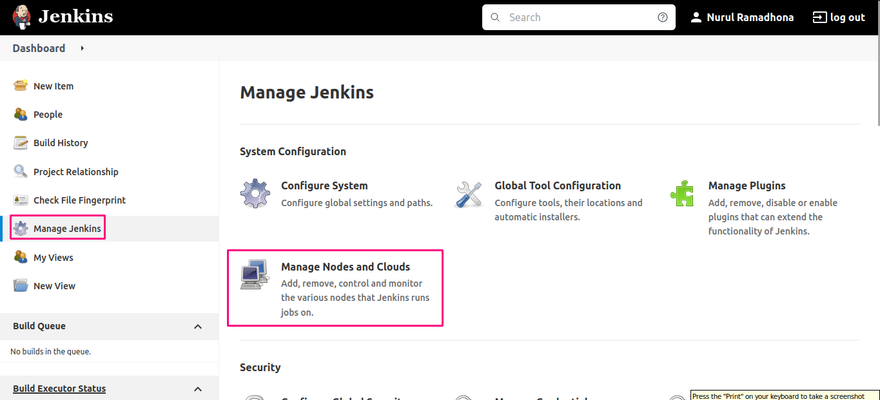Viewport: 880px width, 400px height.
Task: Click the page vertical scrollbar
Action: pyautogui.click(x=877, y=62)
